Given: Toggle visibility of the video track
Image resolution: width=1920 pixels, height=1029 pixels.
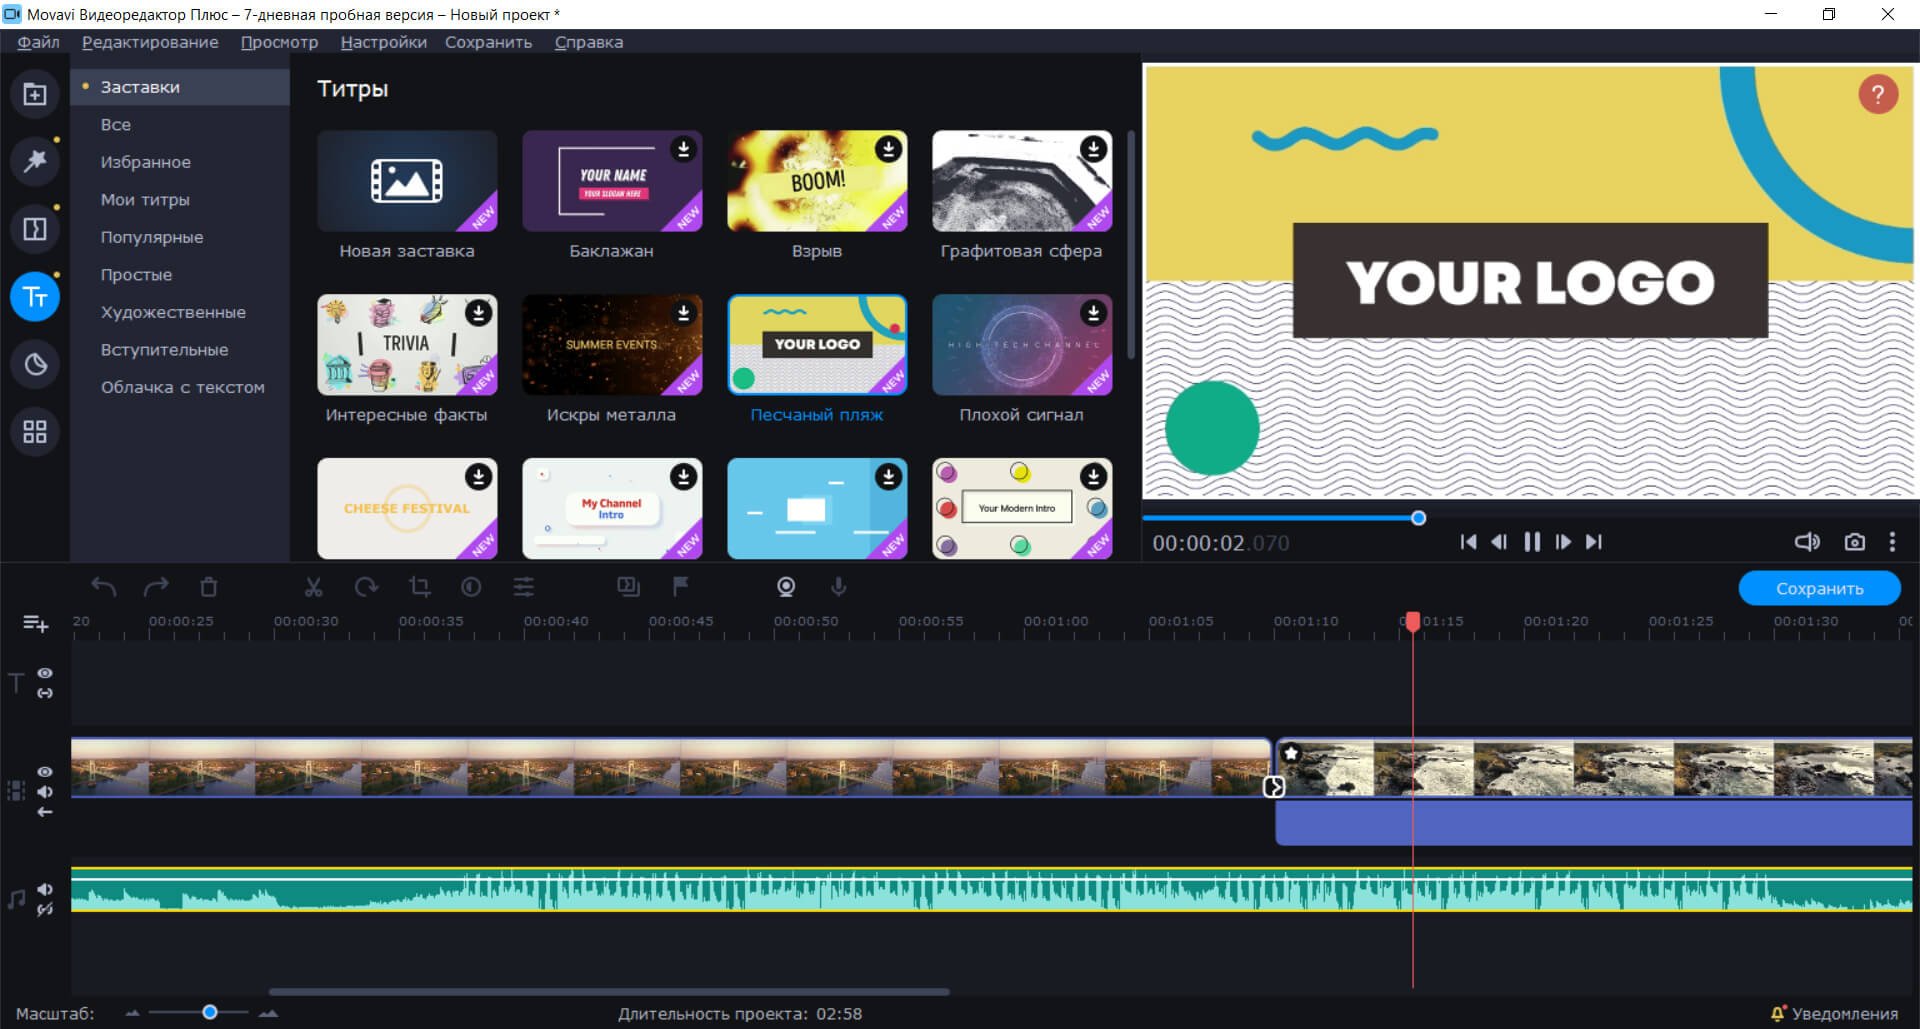Looking at the screenshot, I should point(45,772).
